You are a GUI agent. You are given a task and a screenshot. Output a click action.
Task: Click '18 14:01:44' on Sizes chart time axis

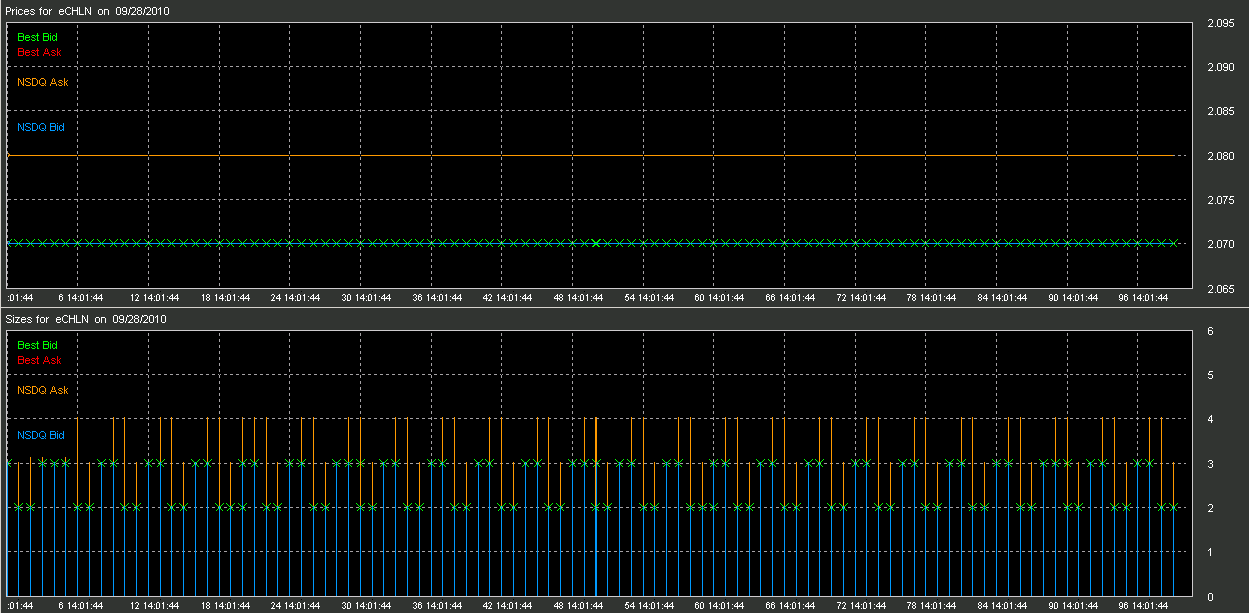[225, 606]
